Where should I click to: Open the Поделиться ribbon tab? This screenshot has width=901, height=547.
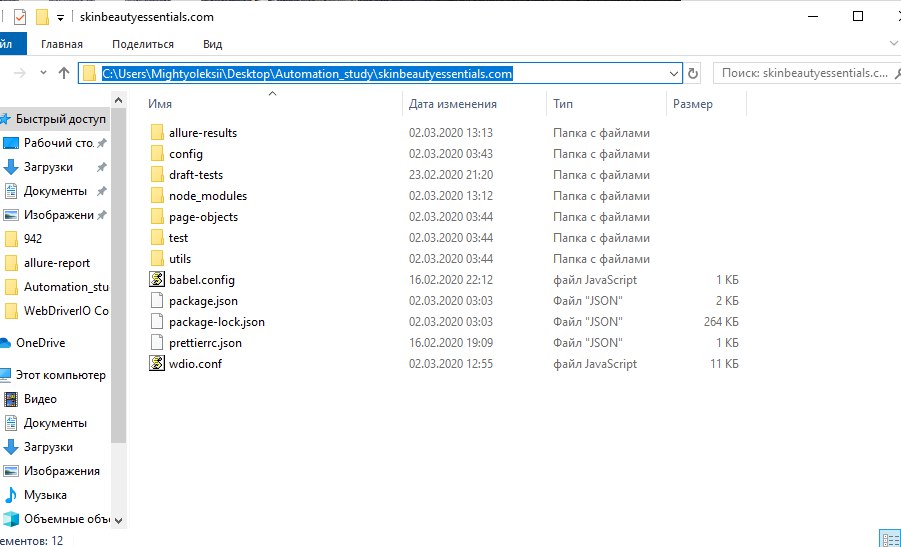[143, 44]
